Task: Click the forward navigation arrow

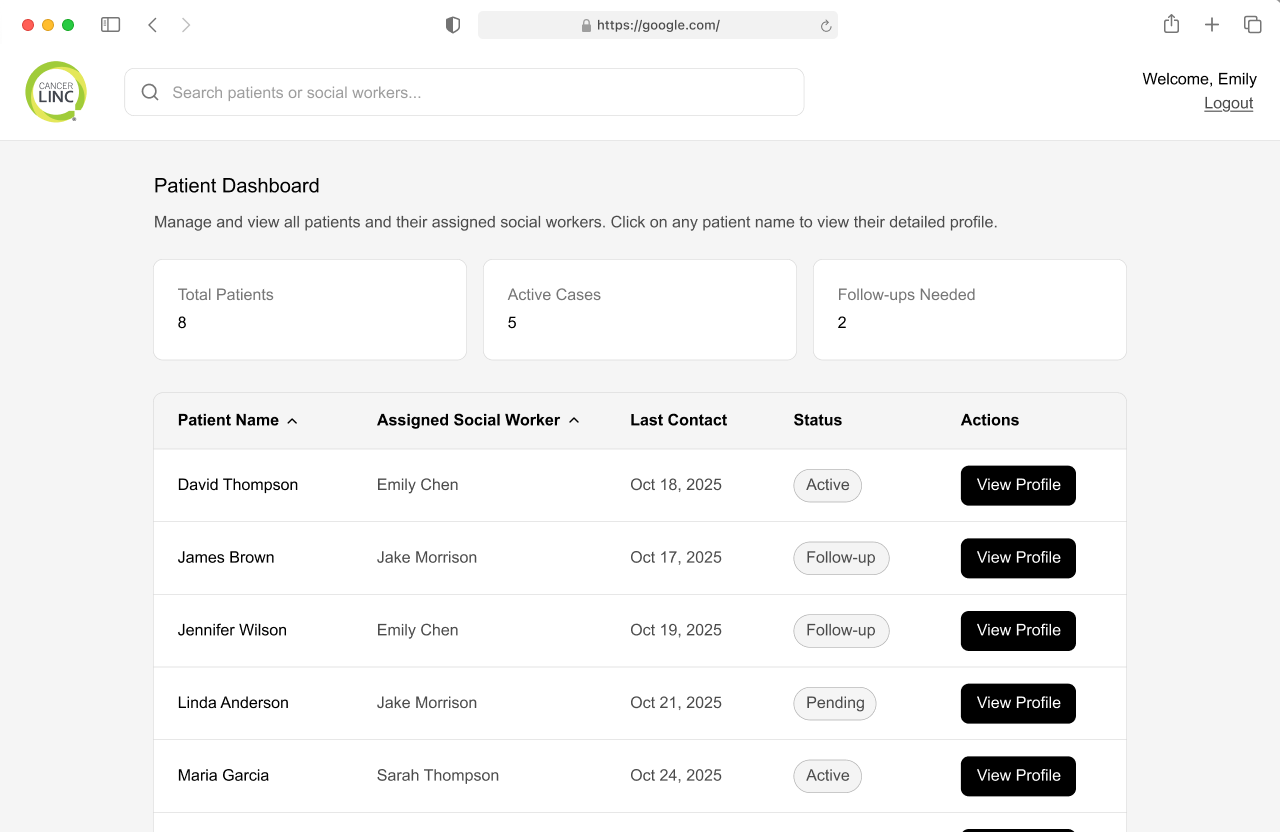Action: tap(186, 23)
